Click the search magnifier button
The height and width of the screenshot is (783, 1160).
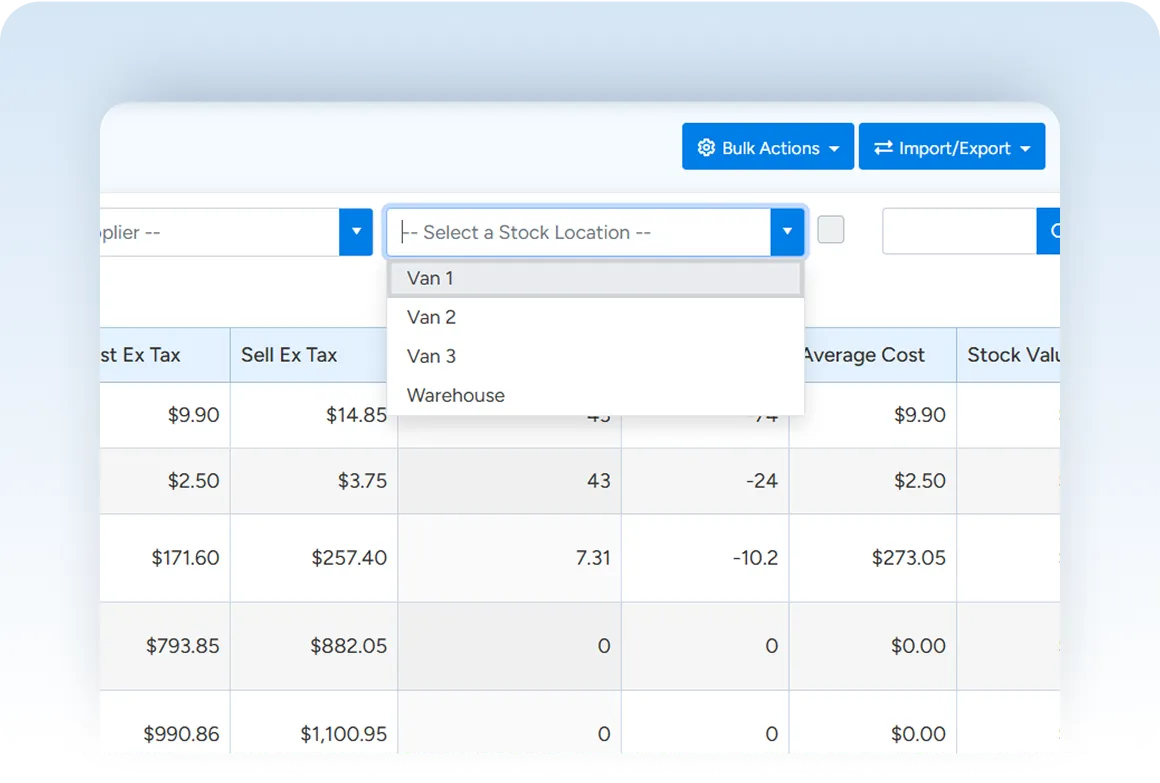(x=1049, y=232)
